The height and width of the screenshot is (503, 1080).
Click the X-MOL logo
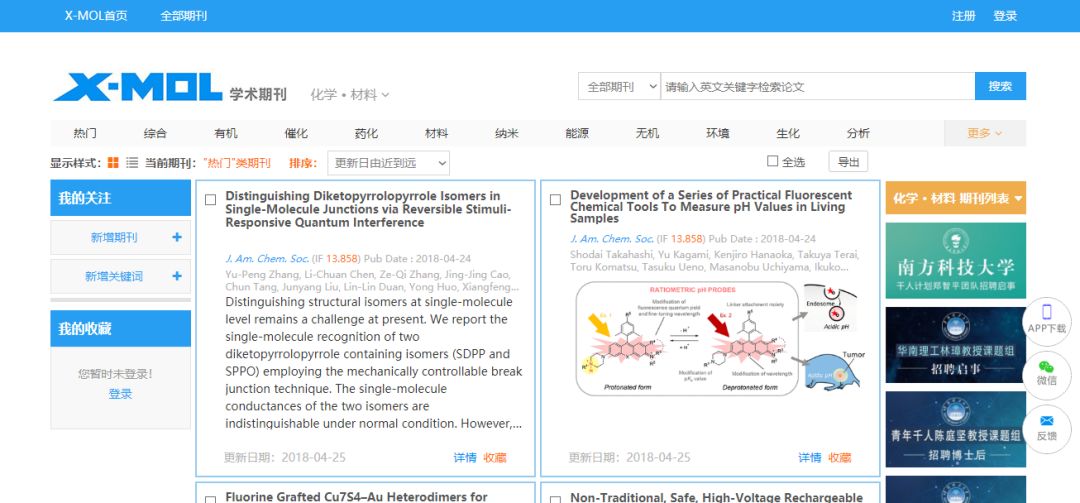[138, 88]
